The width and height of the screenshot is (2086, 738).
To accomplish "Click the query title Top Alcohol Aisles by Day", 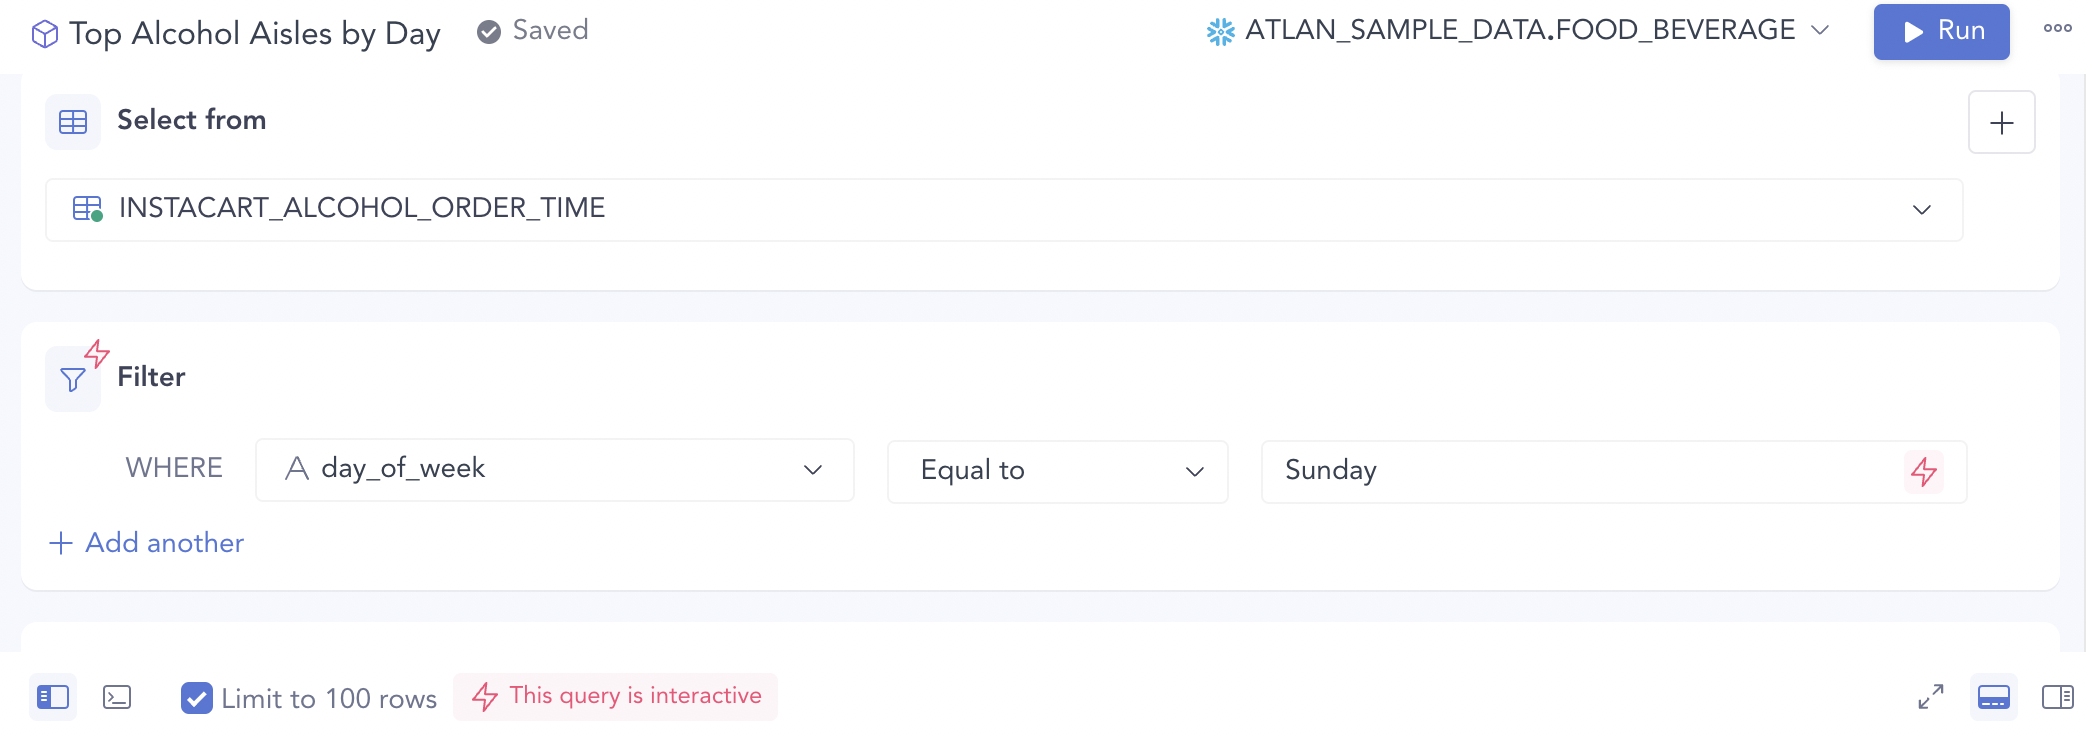I will (255, 34).
